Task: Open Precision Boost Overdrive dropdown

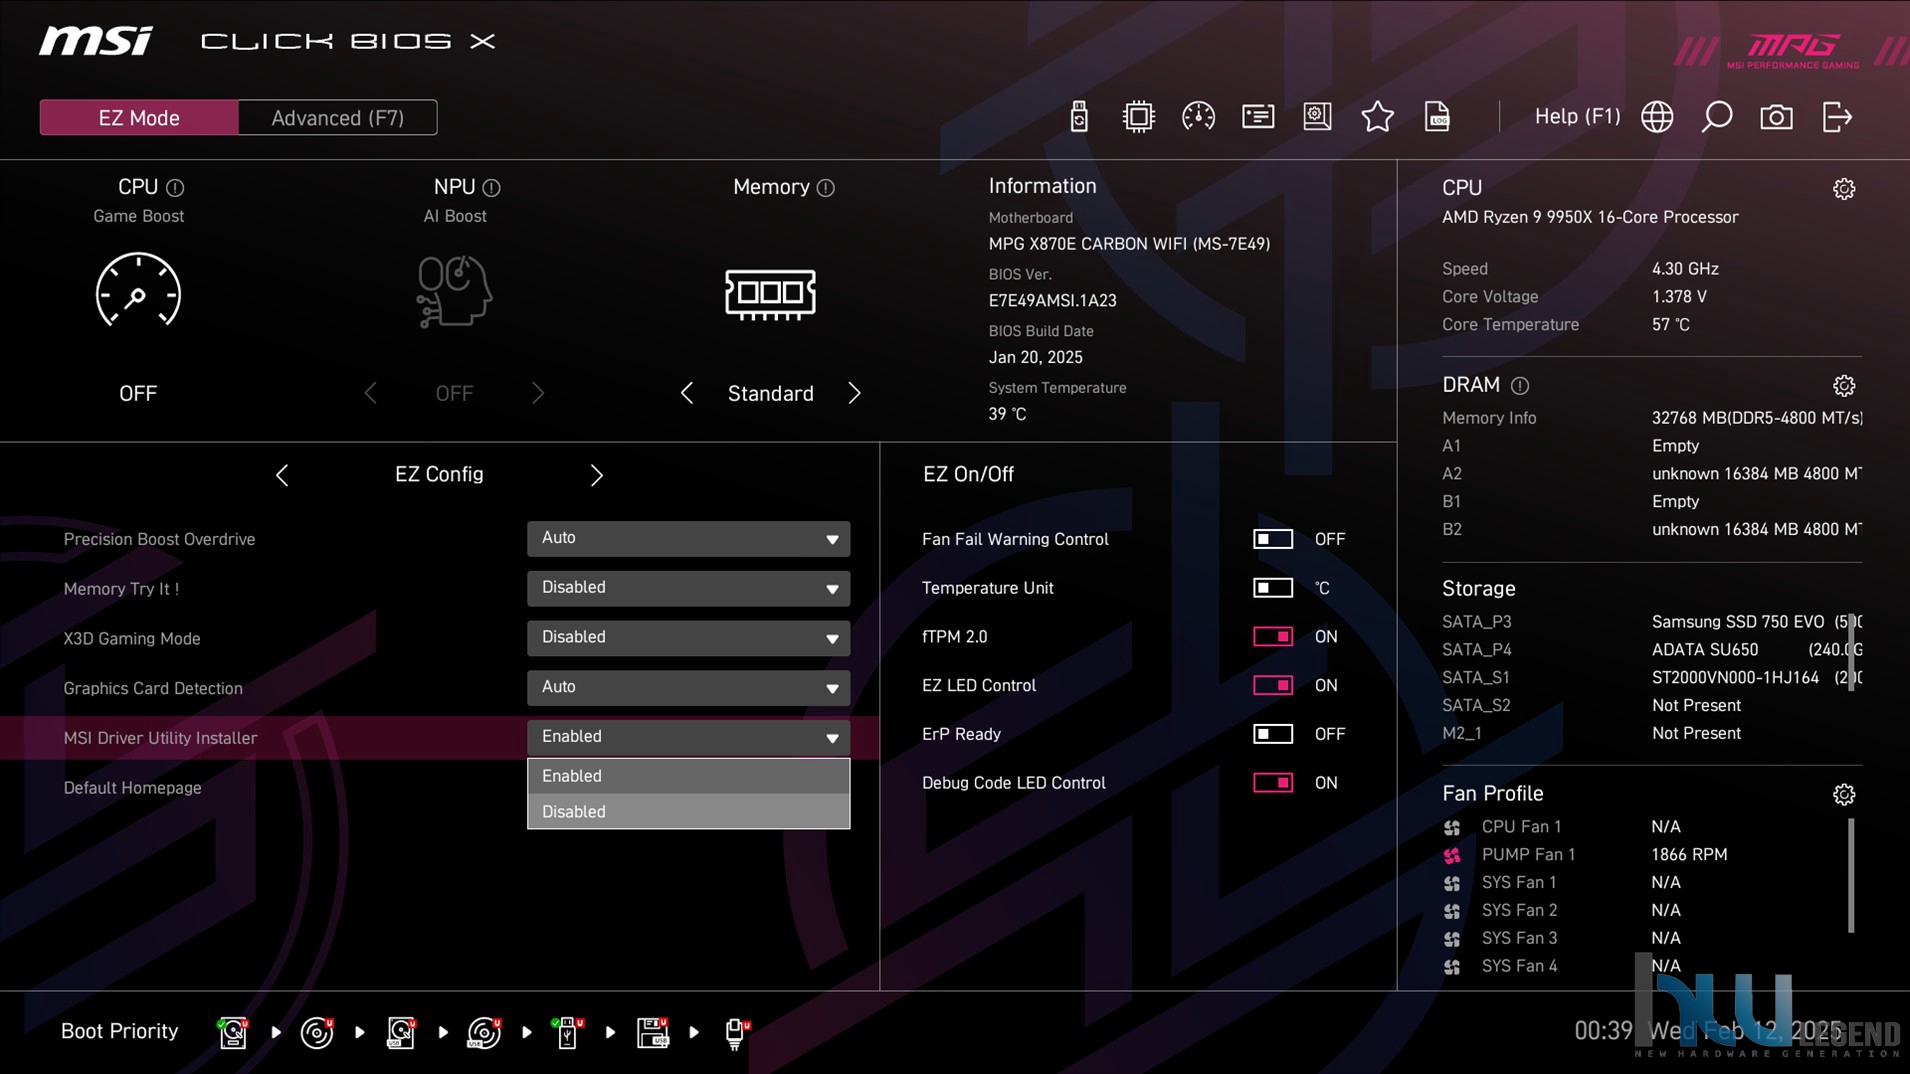Action: (689, 539)
